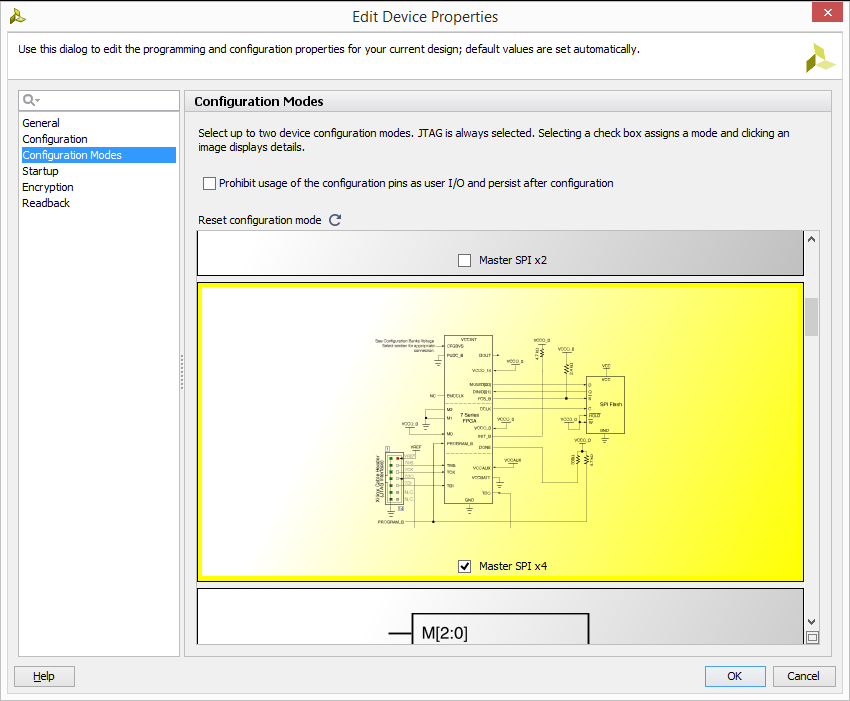This screenshot has width=850, height=701.
Task: Click the 'Configuration Modes' panel heading
Action: (x=259, y=101)
